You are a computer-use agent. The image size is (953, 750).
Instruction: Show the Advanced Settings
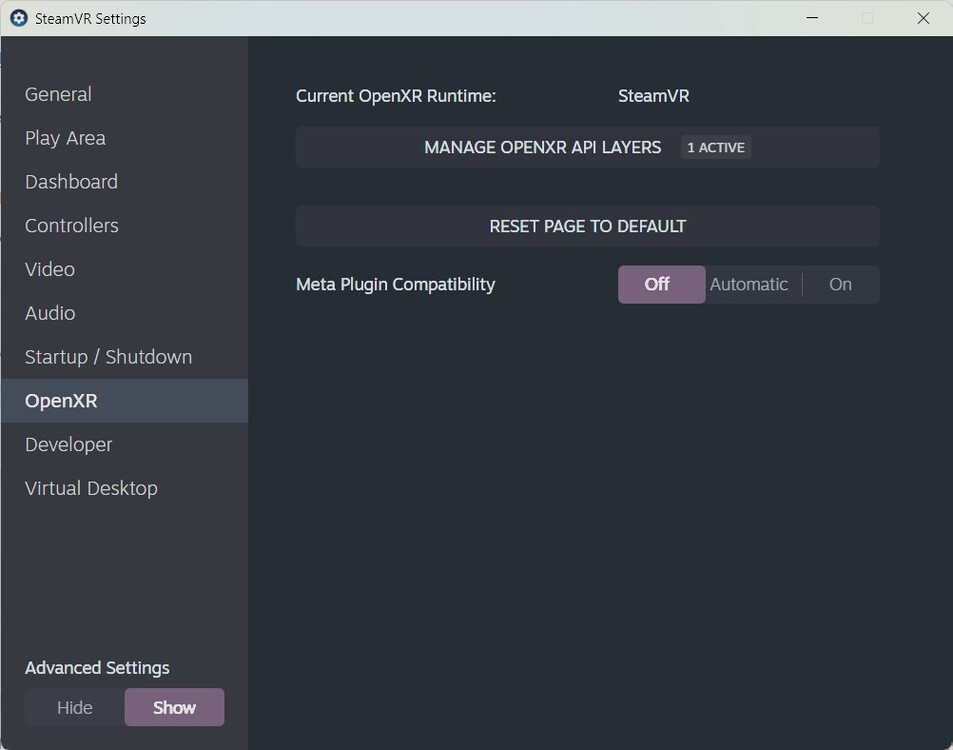tap(174, 707)
